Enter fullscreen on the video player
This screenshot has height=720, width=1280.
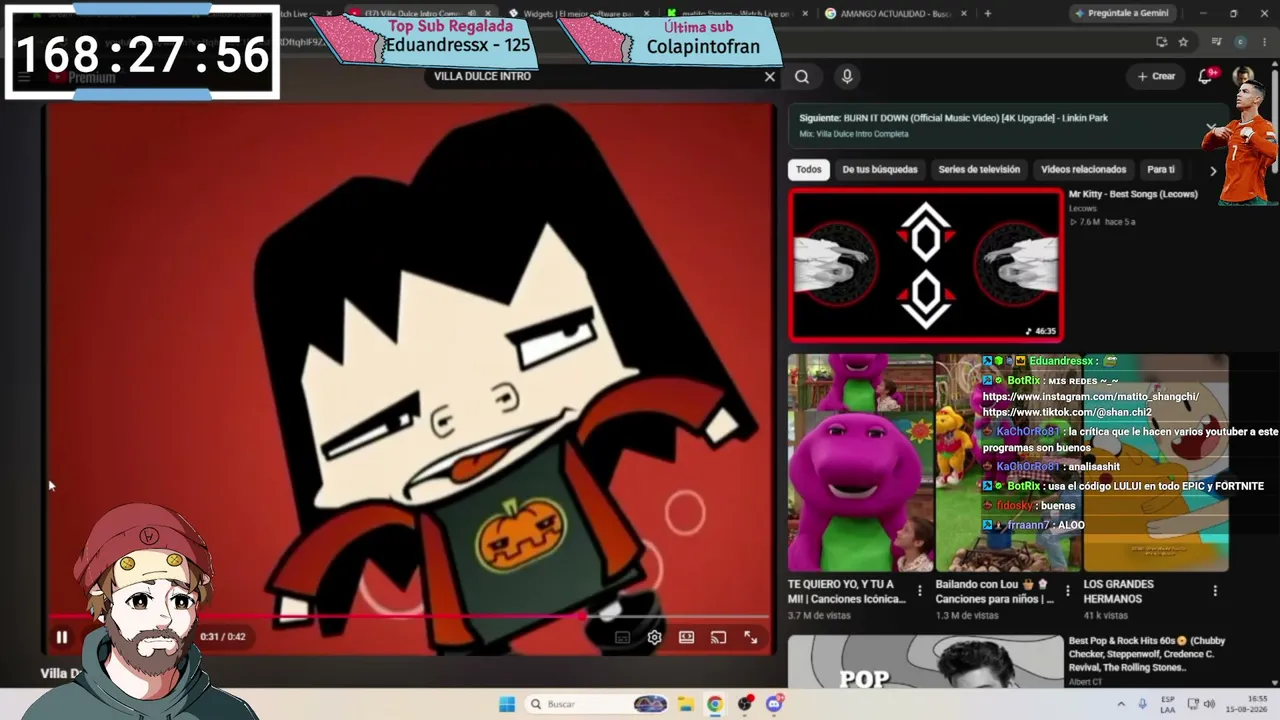(750, 637)
